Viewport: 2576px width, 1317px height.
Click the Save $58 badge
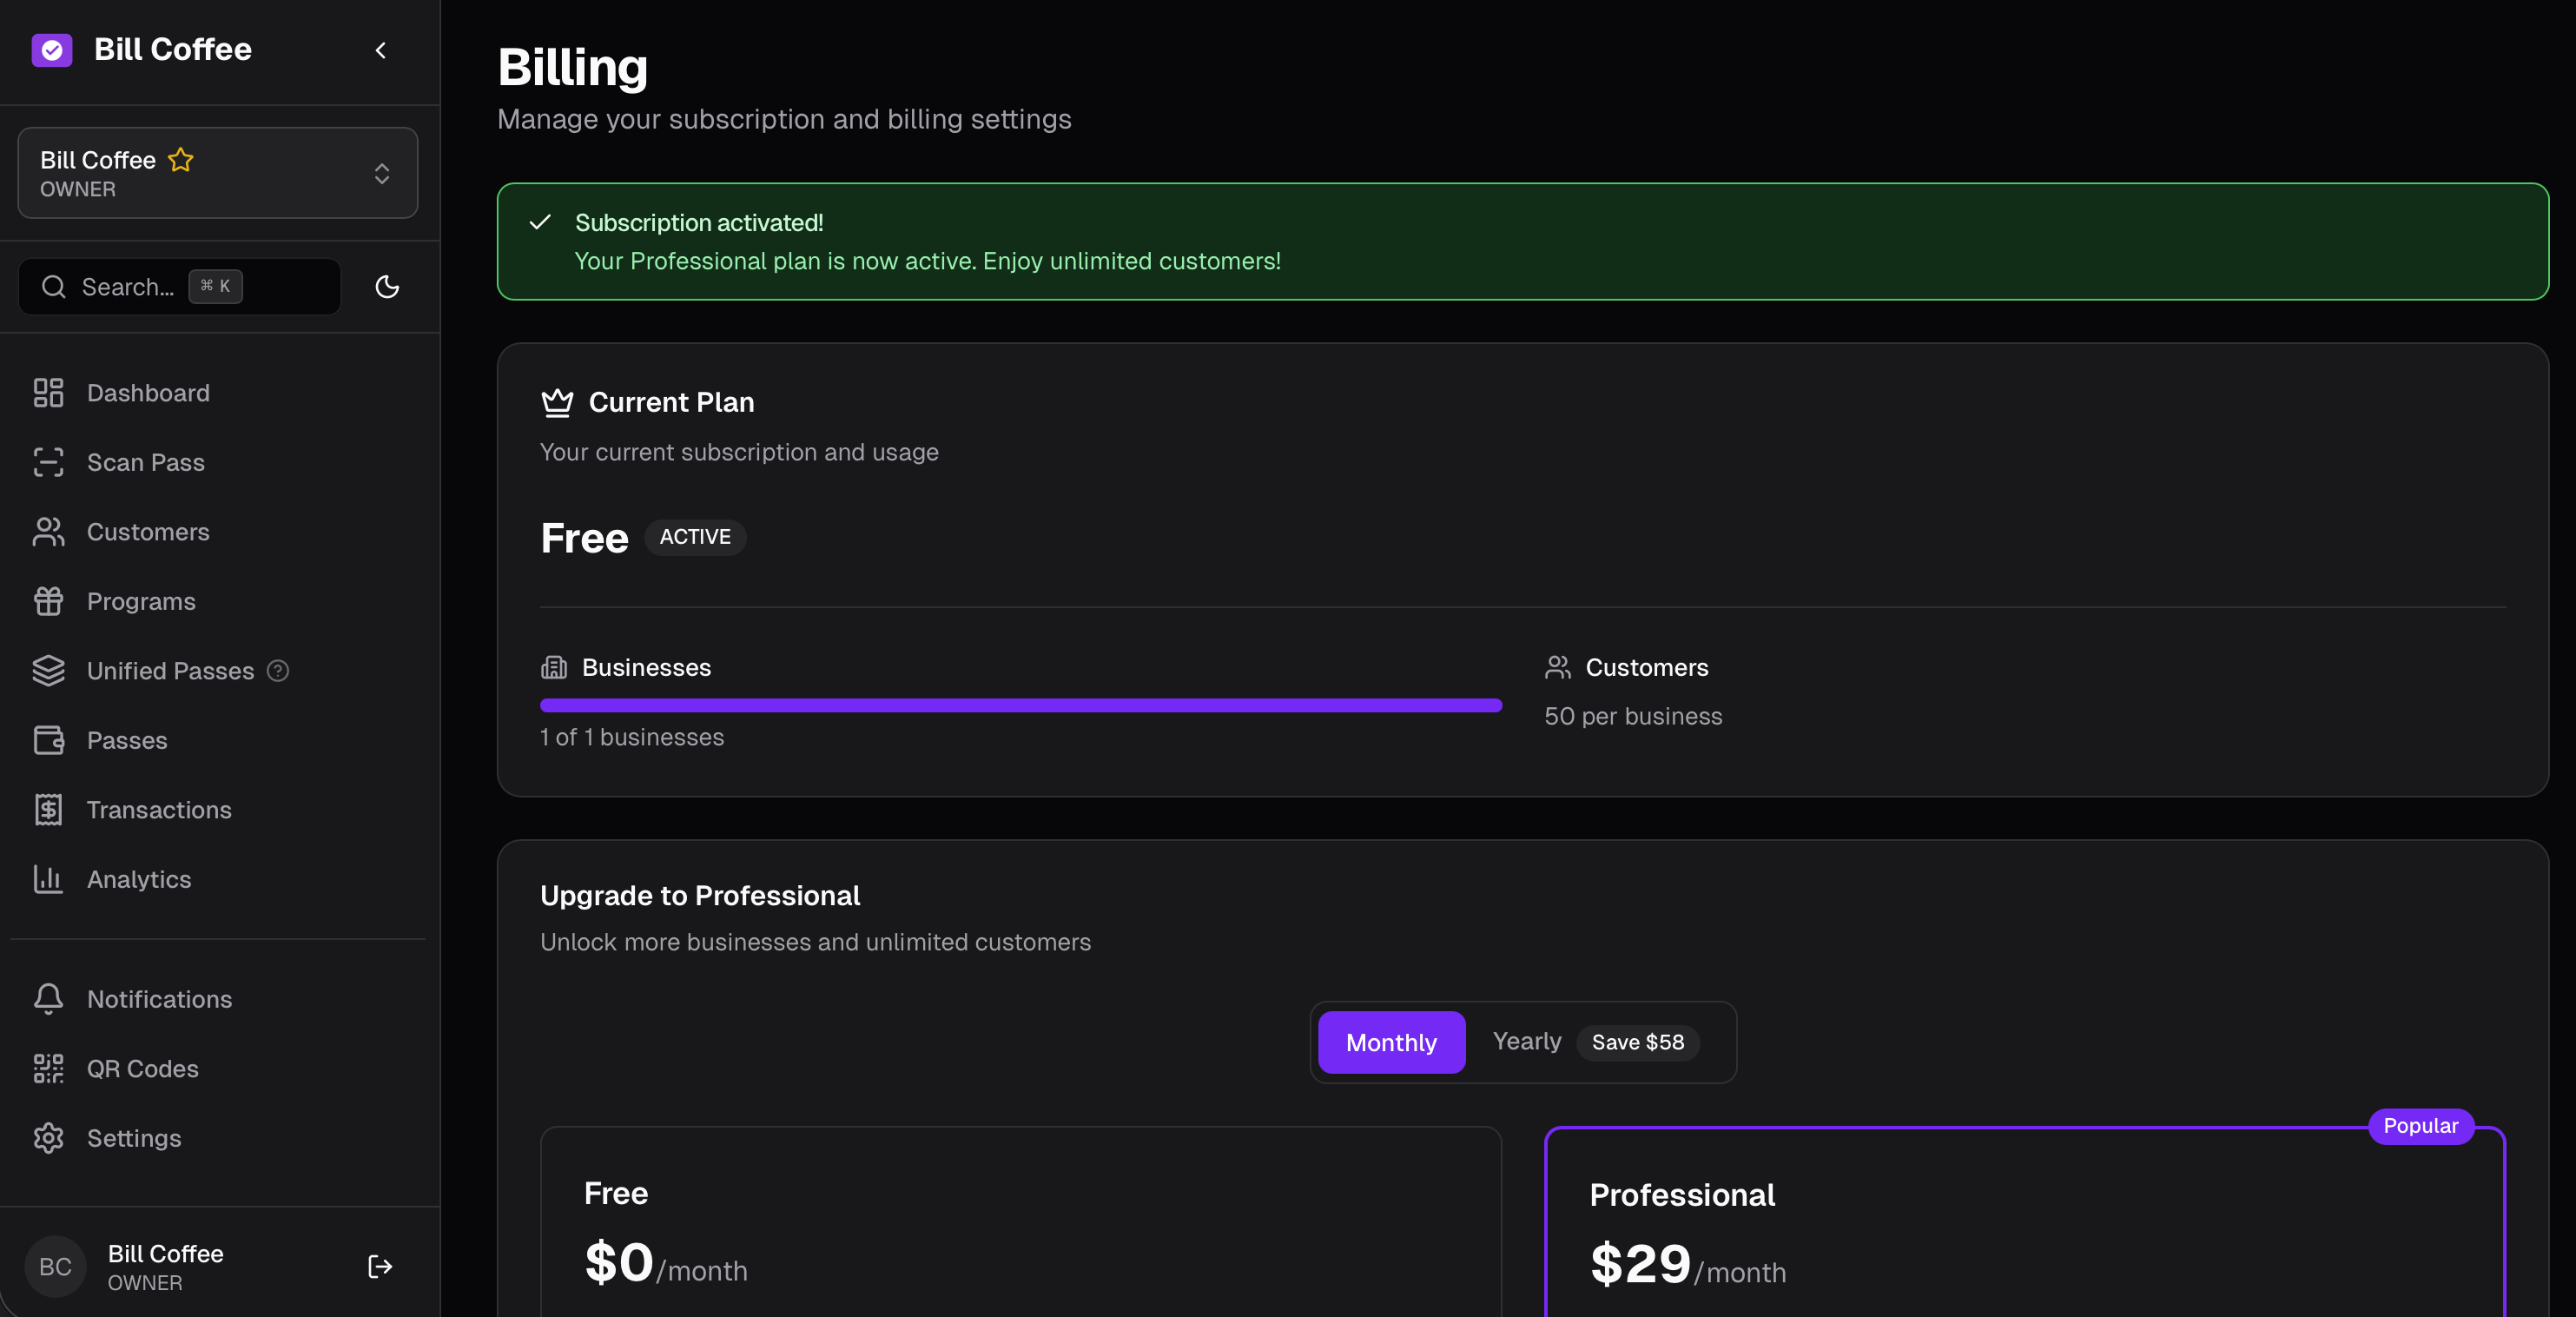point(1637,1042)
